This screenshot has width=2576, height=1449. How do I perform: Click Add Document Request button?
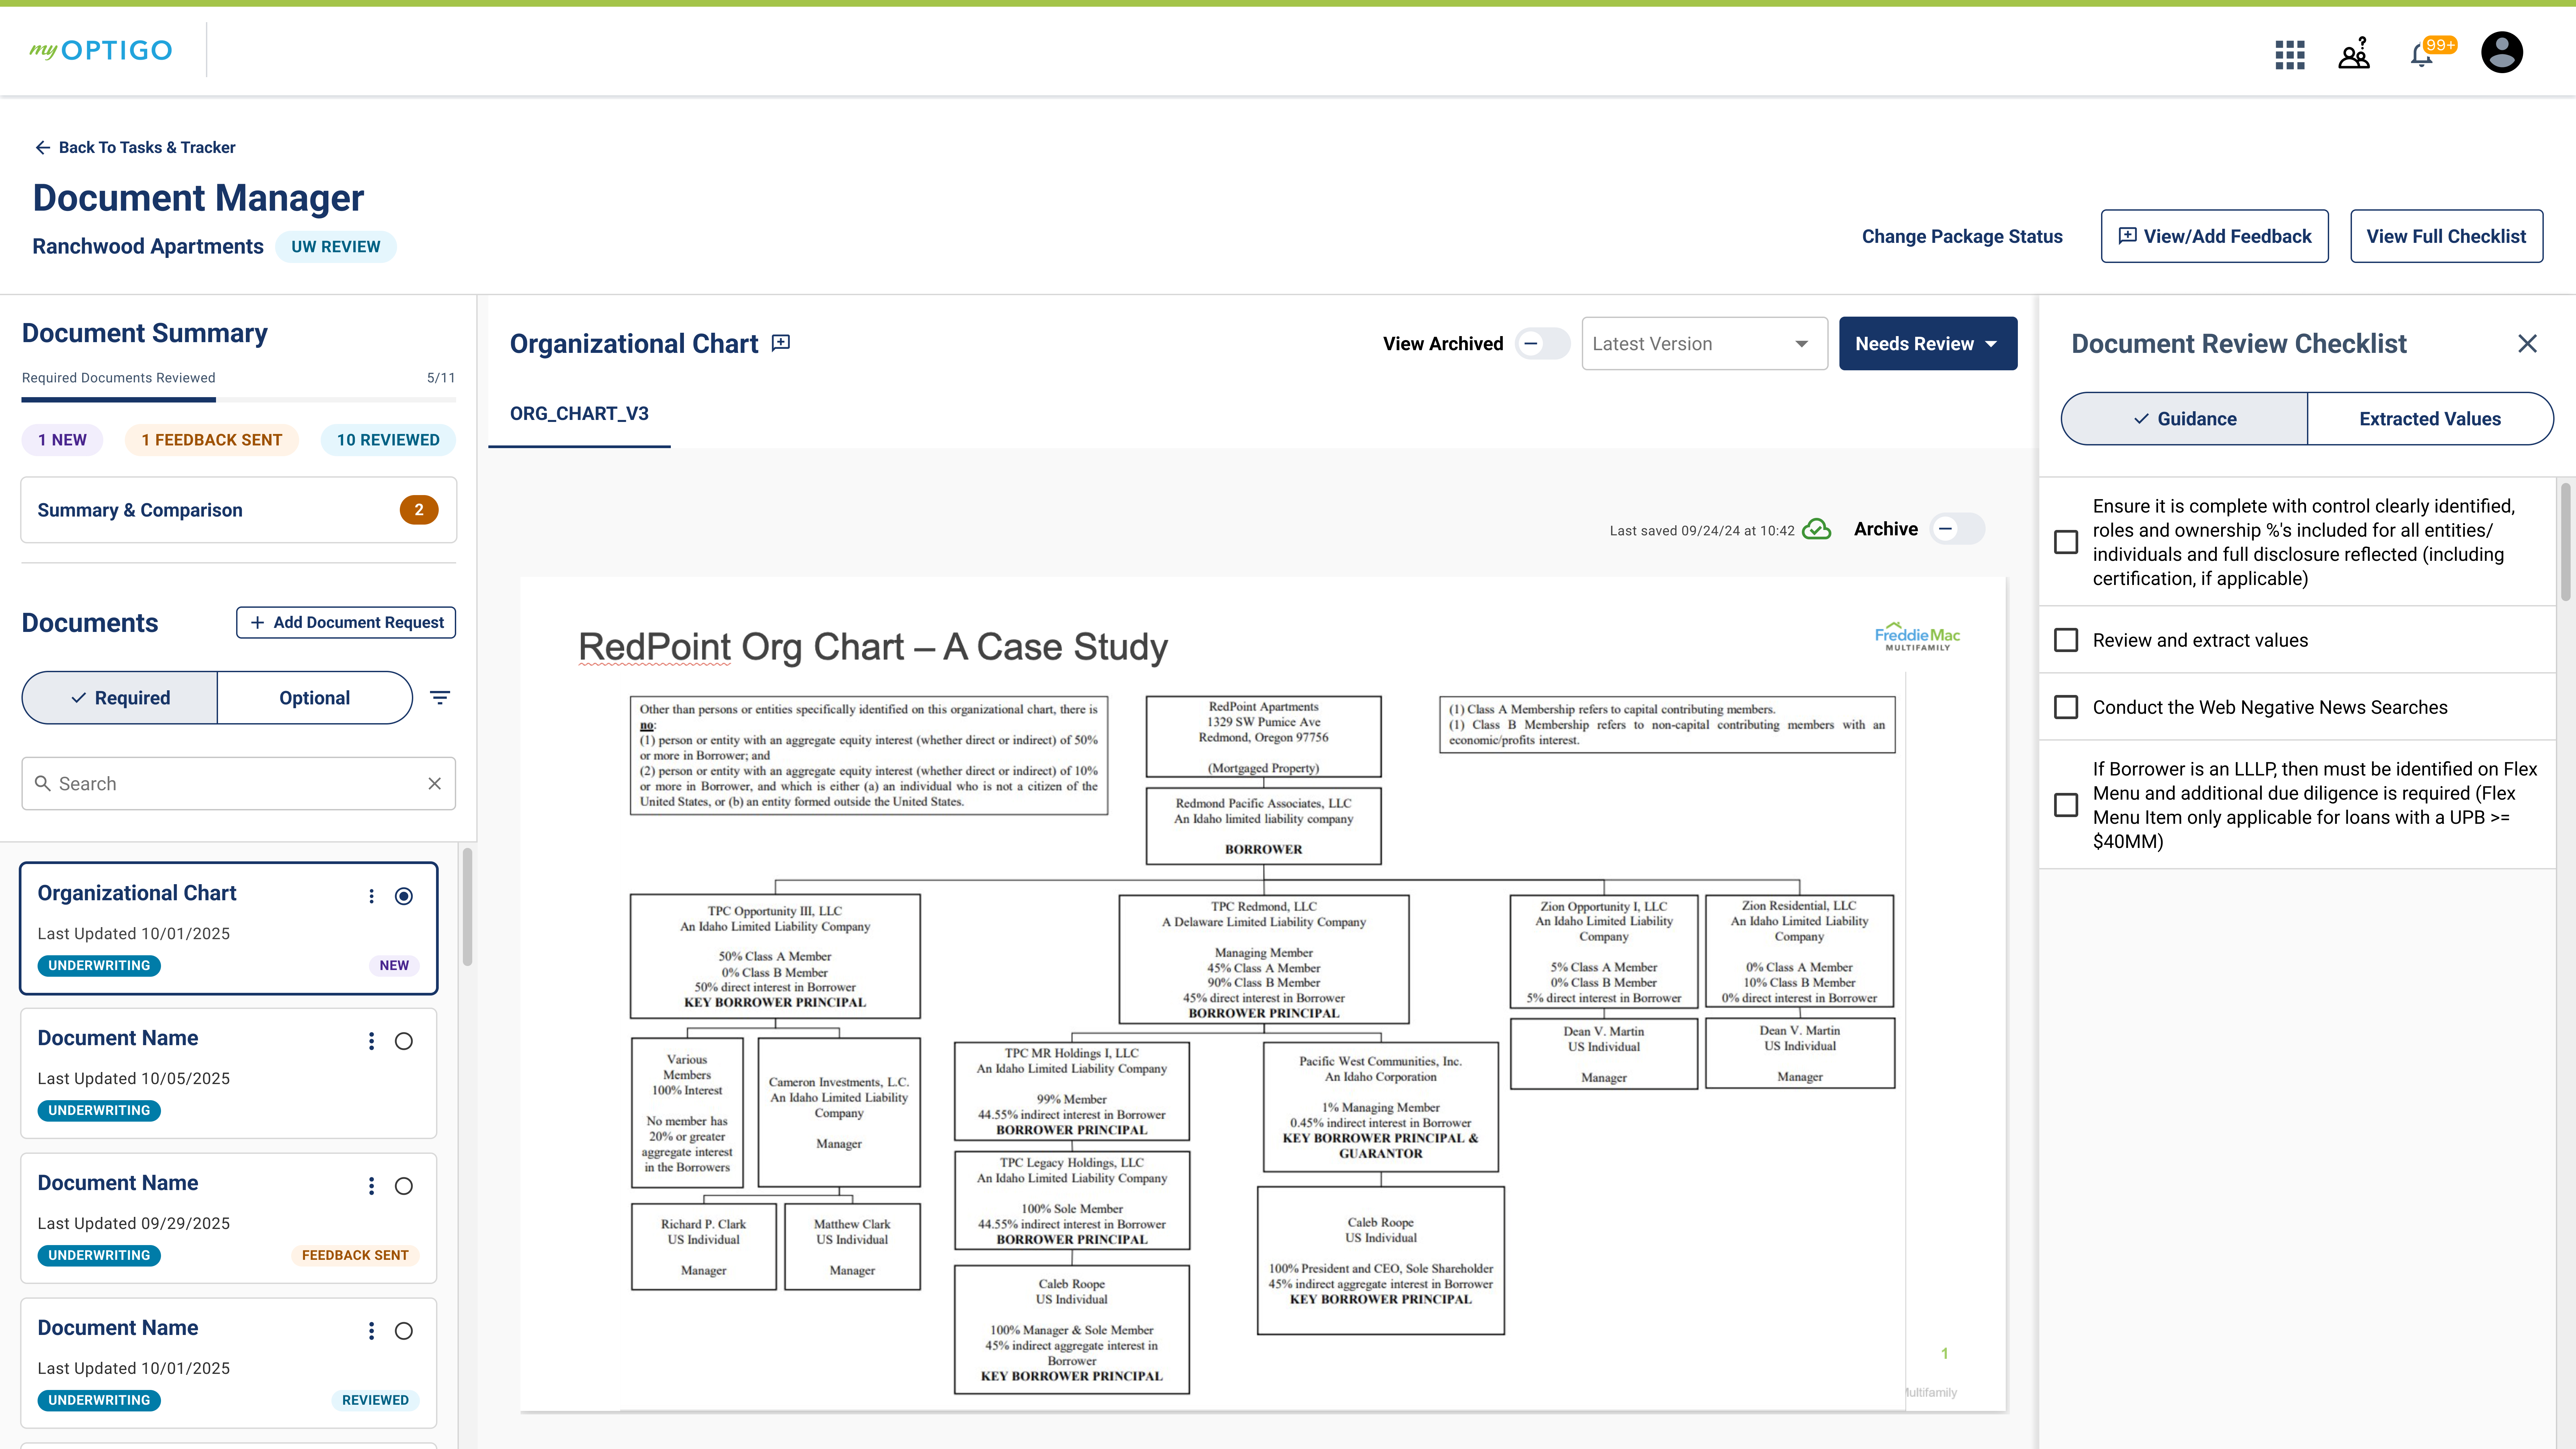[x=346, y=622]
